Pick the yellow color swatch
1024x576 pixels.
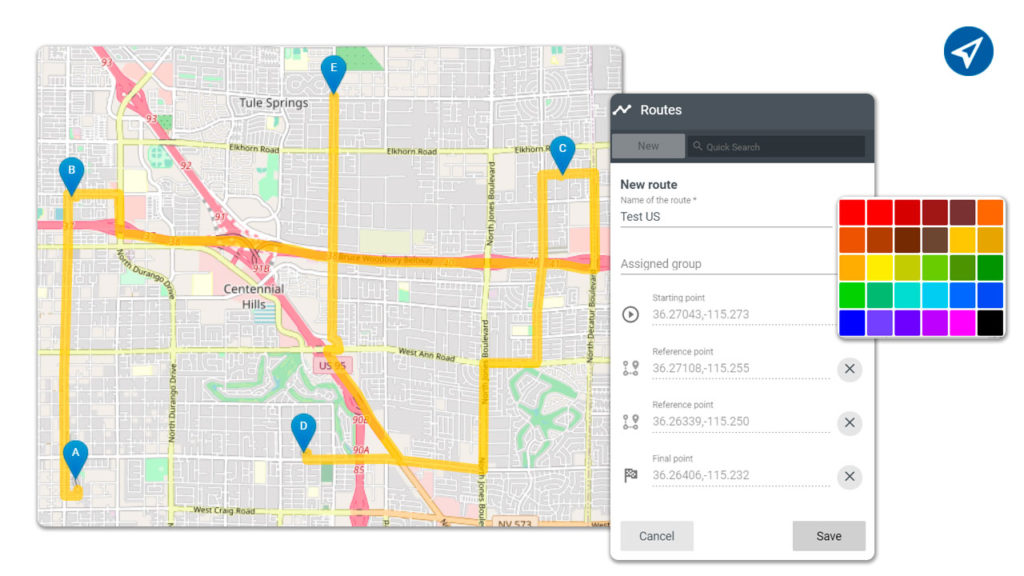880,268
